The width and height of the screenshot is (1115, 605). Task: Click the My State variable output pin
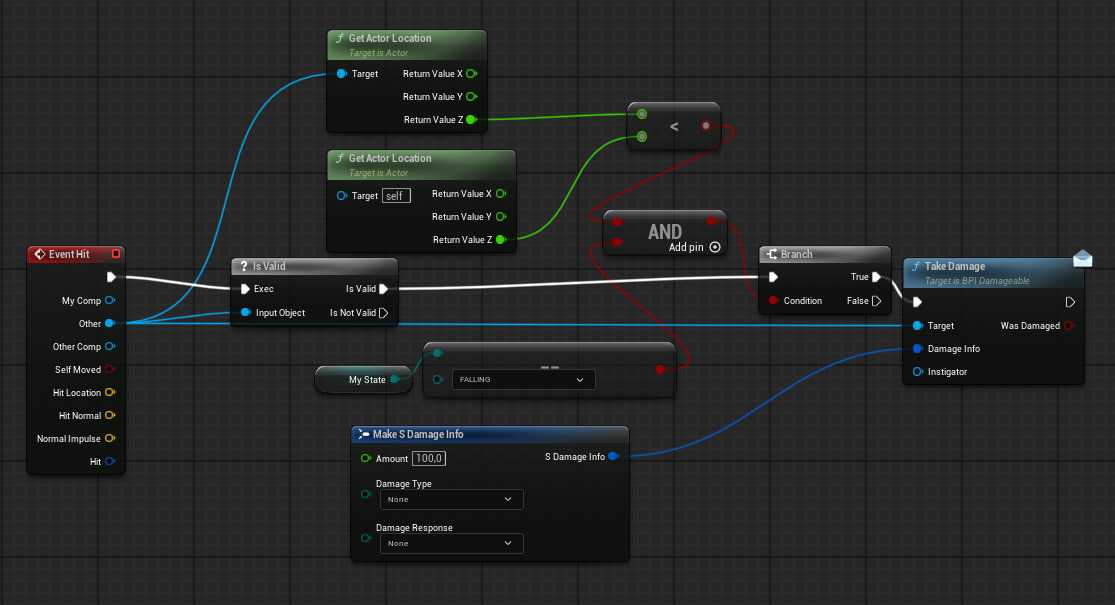point(395,380)
